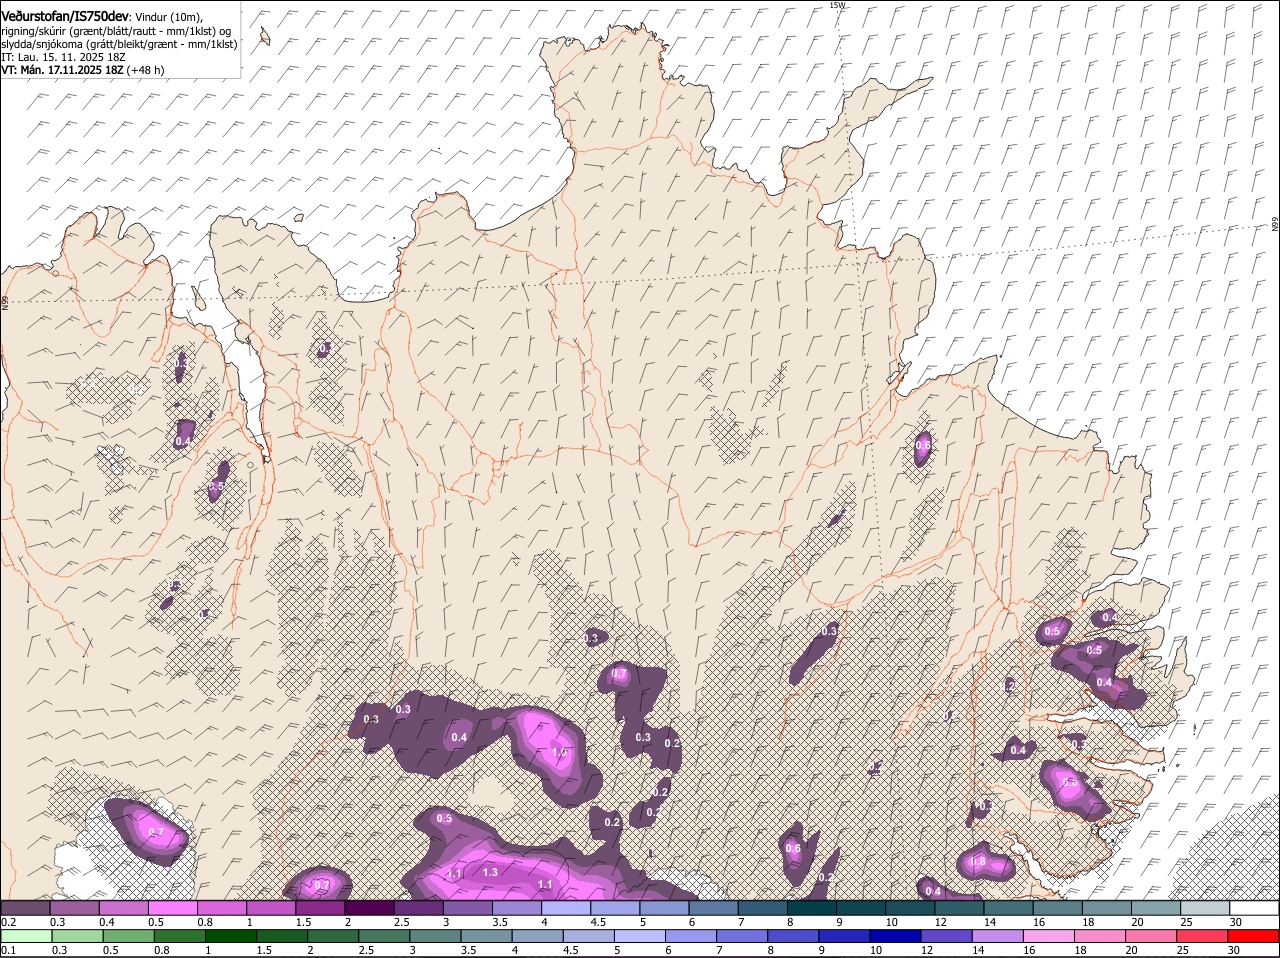Select the 'slydda/snjókoma' legend description line
Image resolution: width=1280 pixels, height=958 pixels.
point(119,44)
